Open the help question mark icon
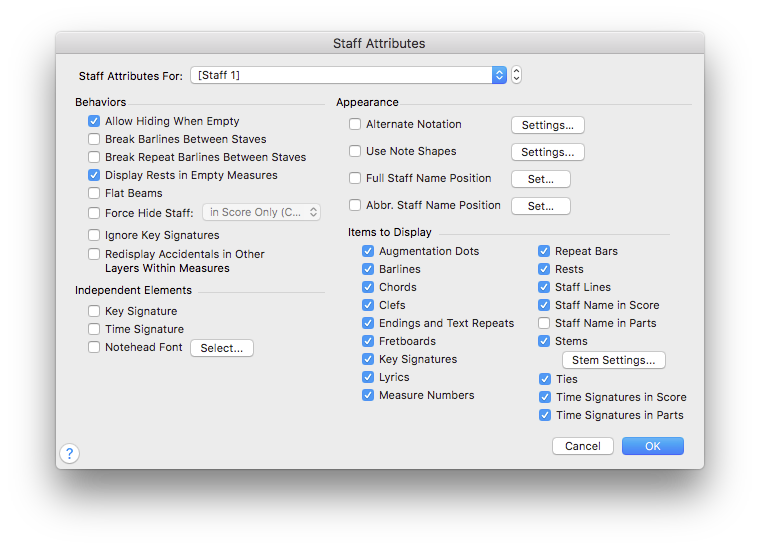This screenshot has width=760, height=549. [x=70, y=454]
